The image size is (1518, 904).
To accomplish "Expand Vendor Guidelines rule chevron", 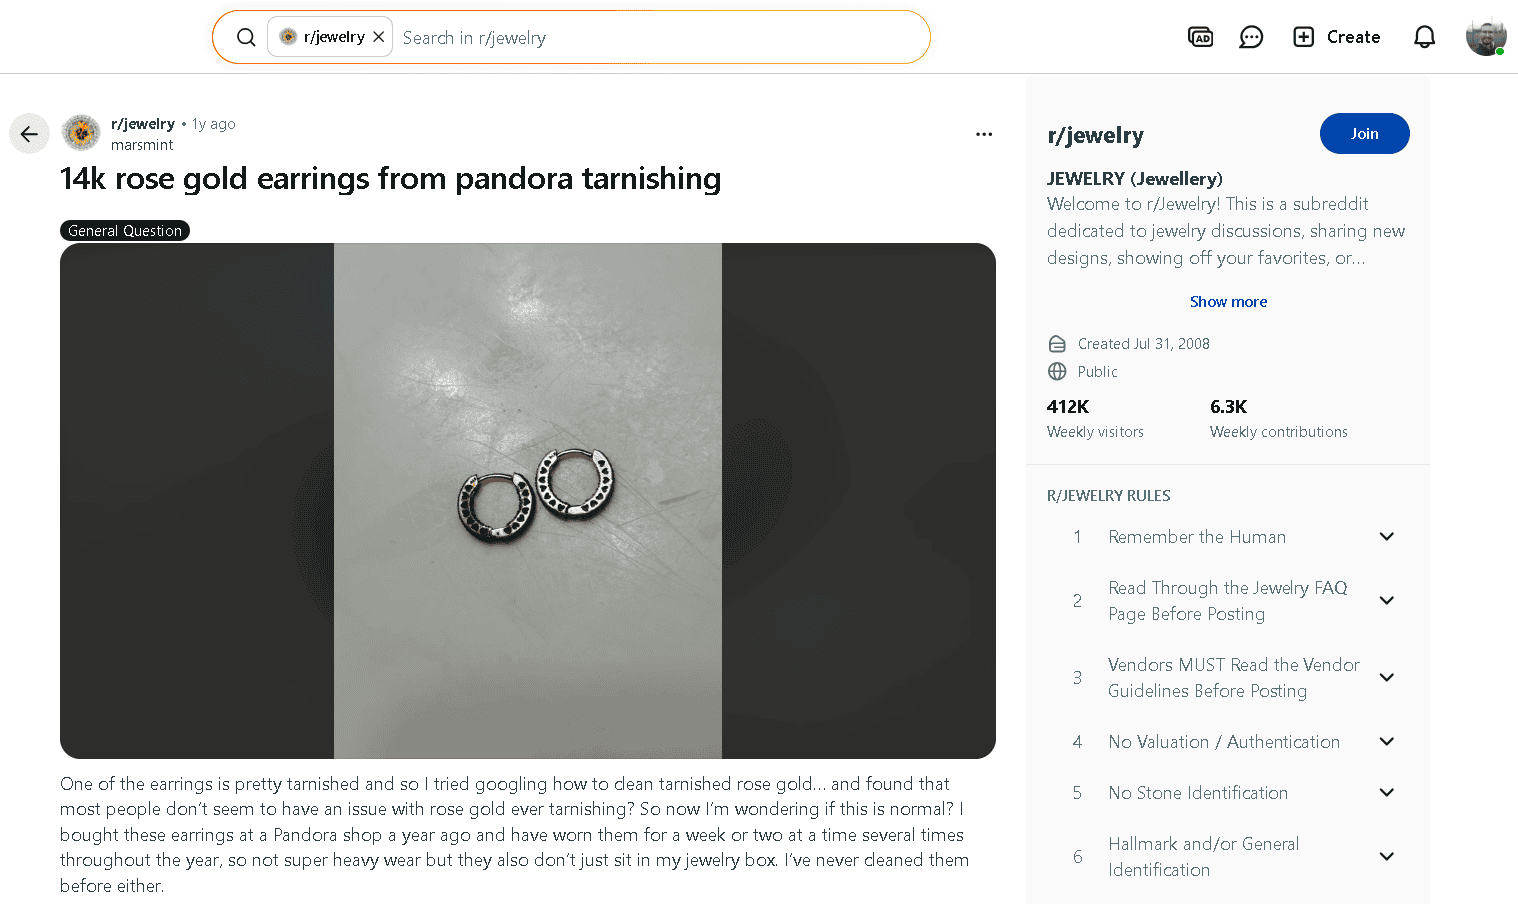I will (1386, 678).
